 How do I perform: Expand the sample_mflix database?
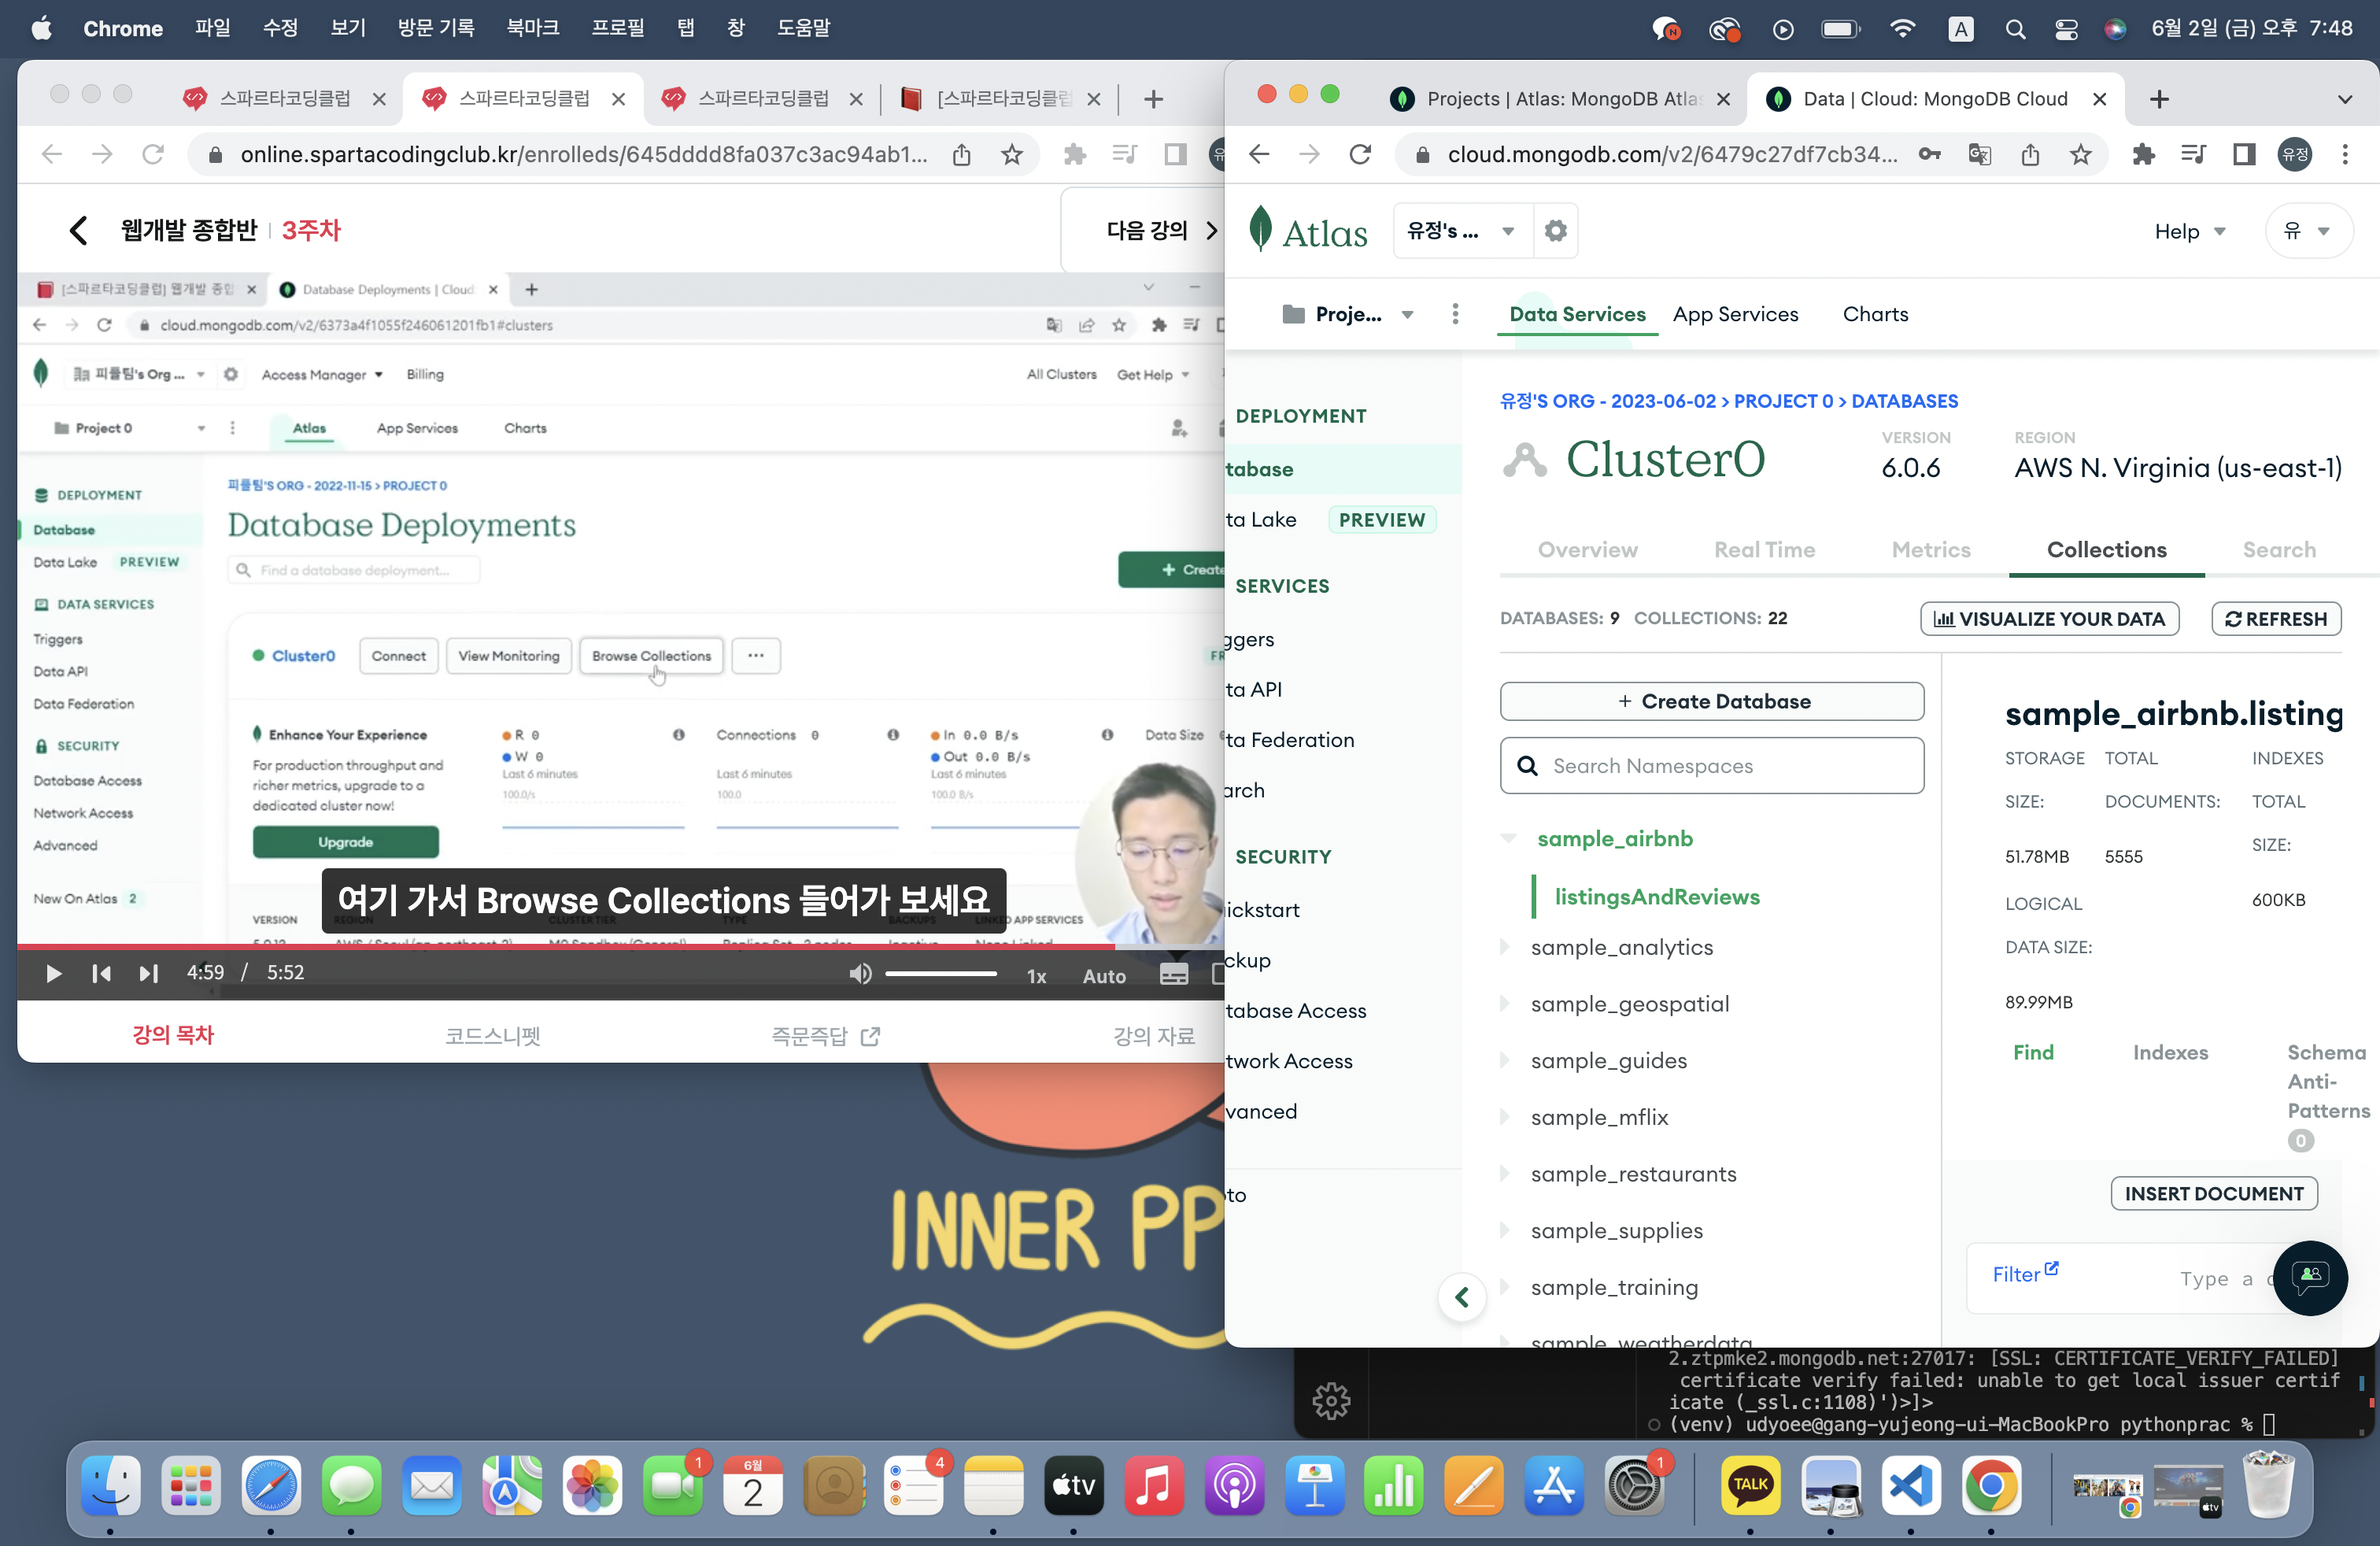click(x=1505, y=1116)
